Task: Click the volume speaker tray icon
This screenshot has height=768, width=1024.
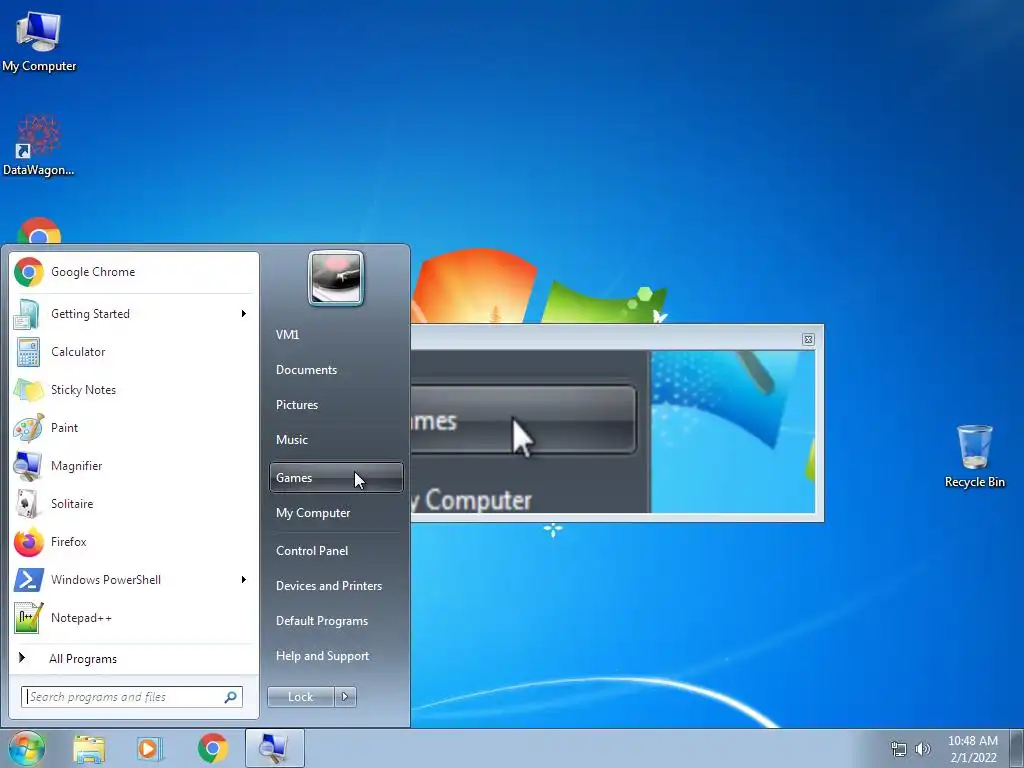Action: [922, 749]
